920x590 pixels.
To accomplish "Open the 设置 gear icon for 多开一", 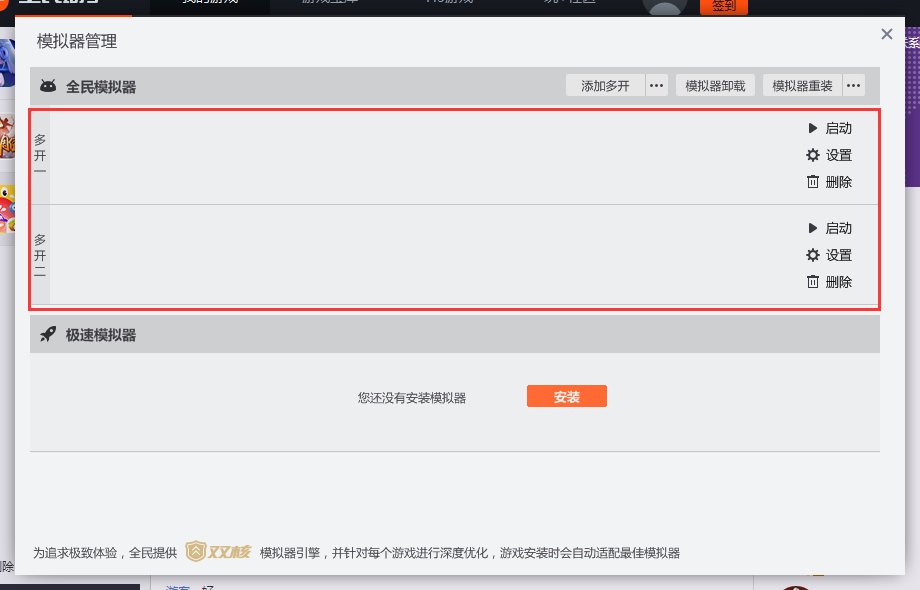I will pos(813,155).
